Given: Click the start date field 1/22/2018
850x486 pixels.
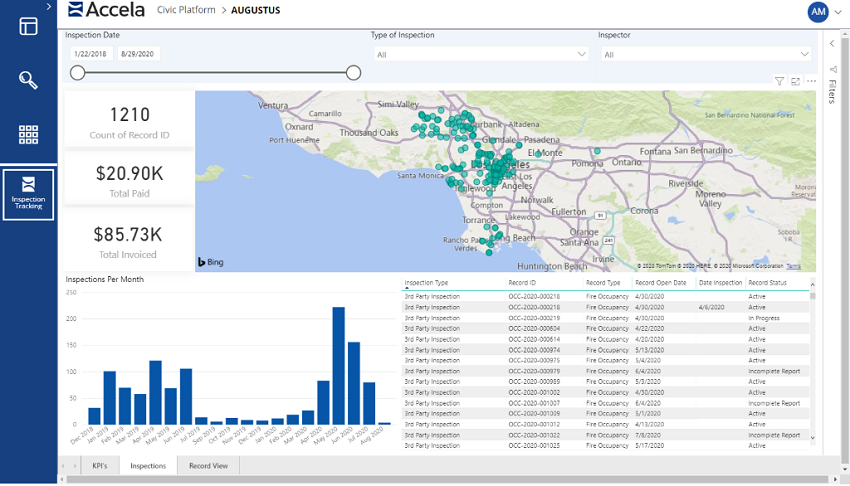Looking at the screenshot, I should [x=89, y=54].
